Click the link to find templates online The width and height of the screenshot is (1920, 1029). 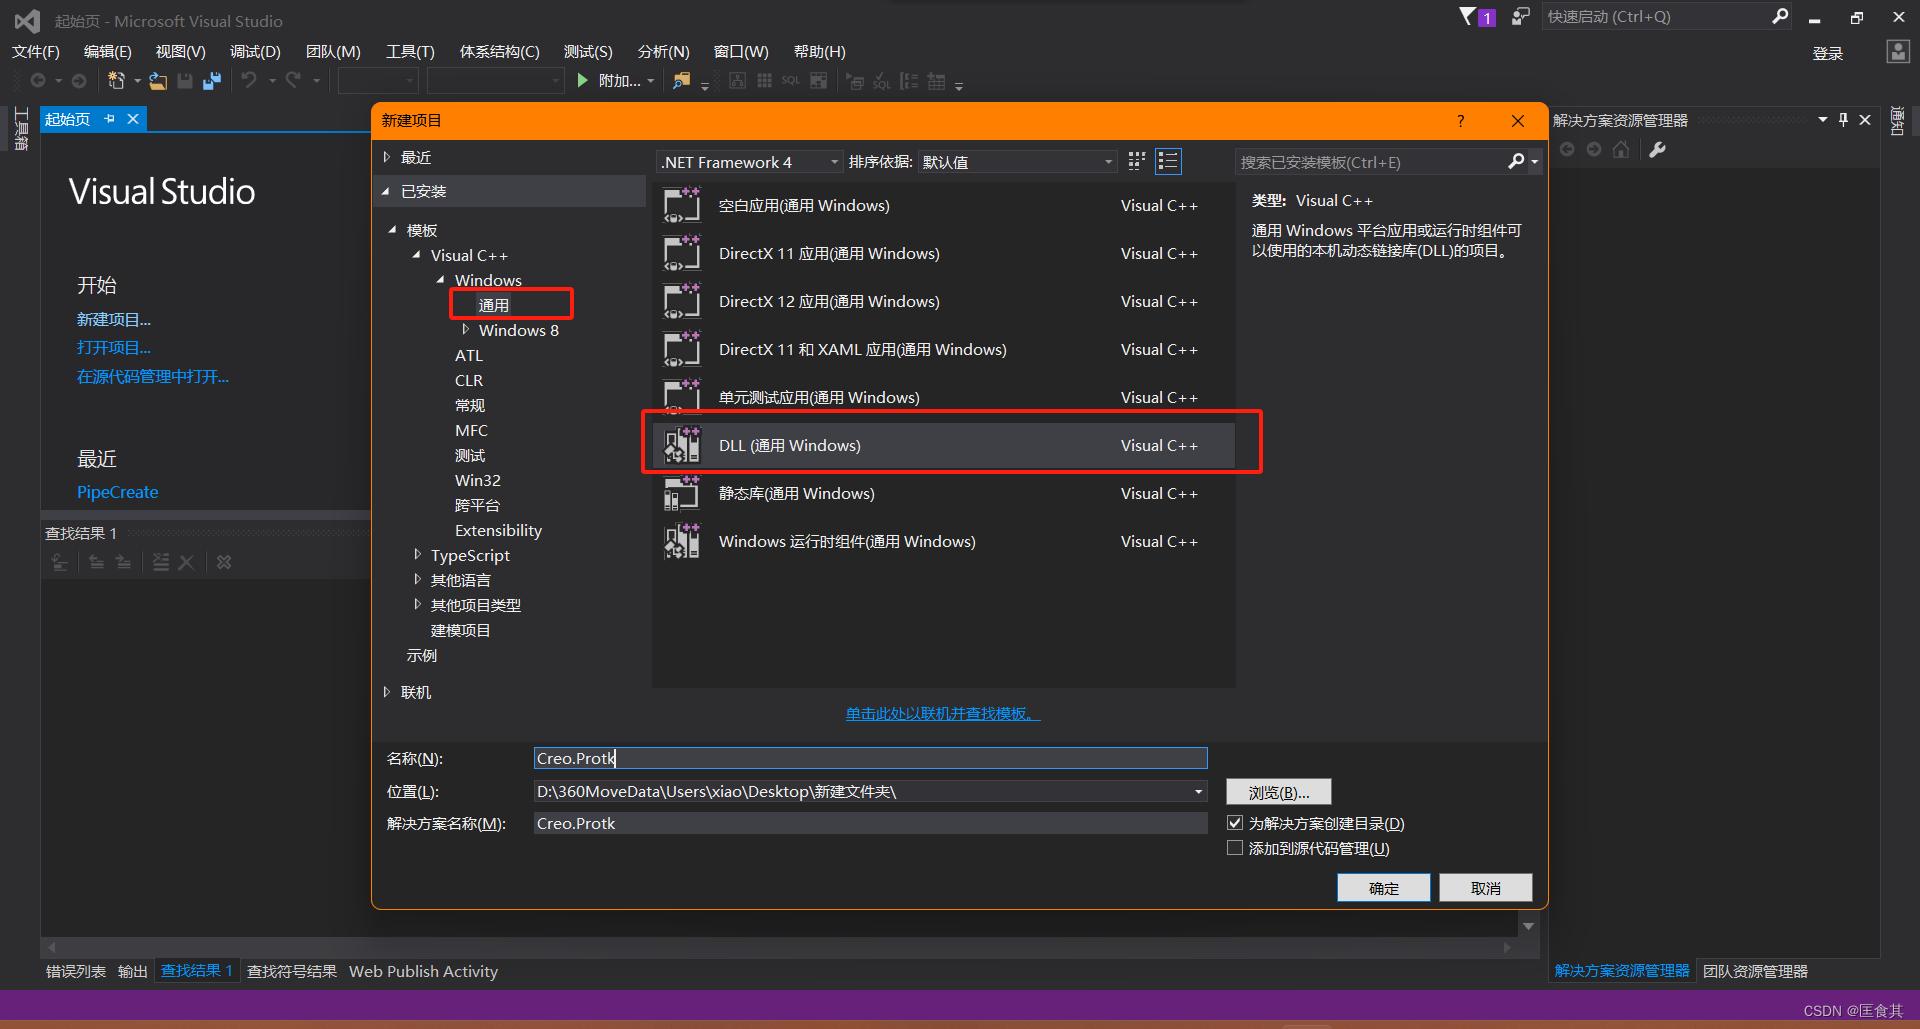coord(942,713)
